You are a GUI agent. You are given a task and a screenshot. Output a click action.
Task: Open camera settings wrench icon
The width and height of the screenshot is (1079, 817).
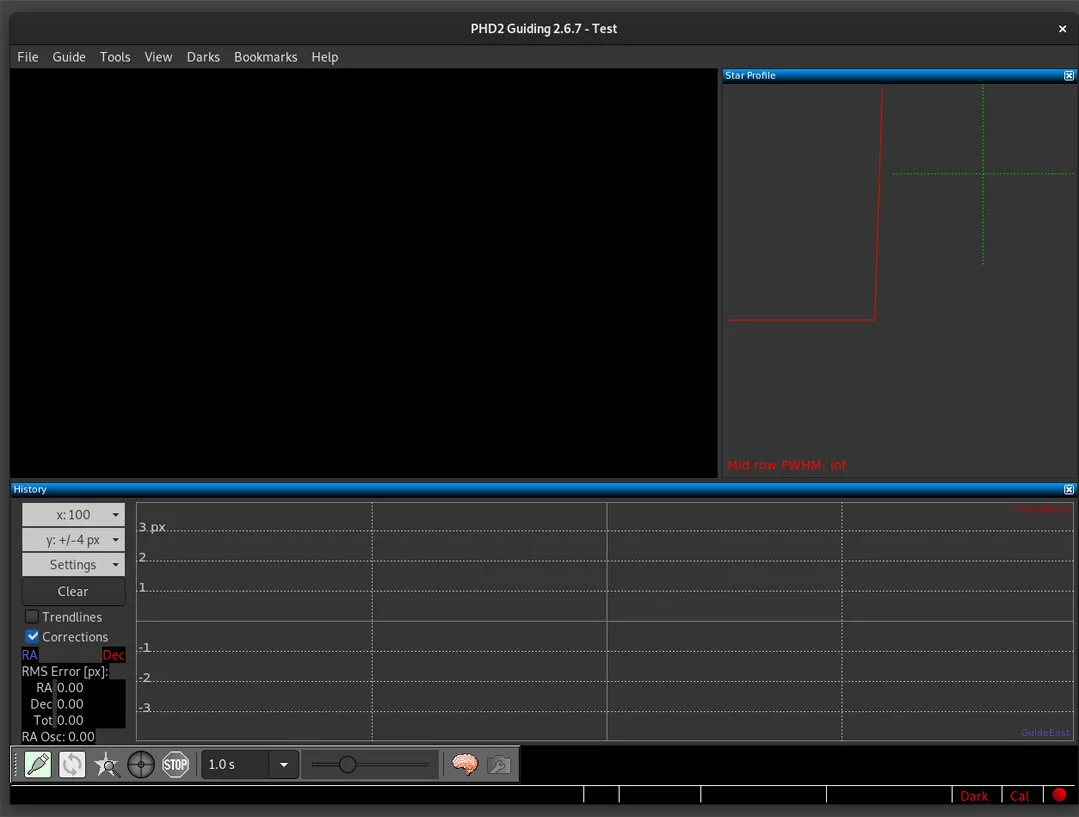click(x=499, y=765)
